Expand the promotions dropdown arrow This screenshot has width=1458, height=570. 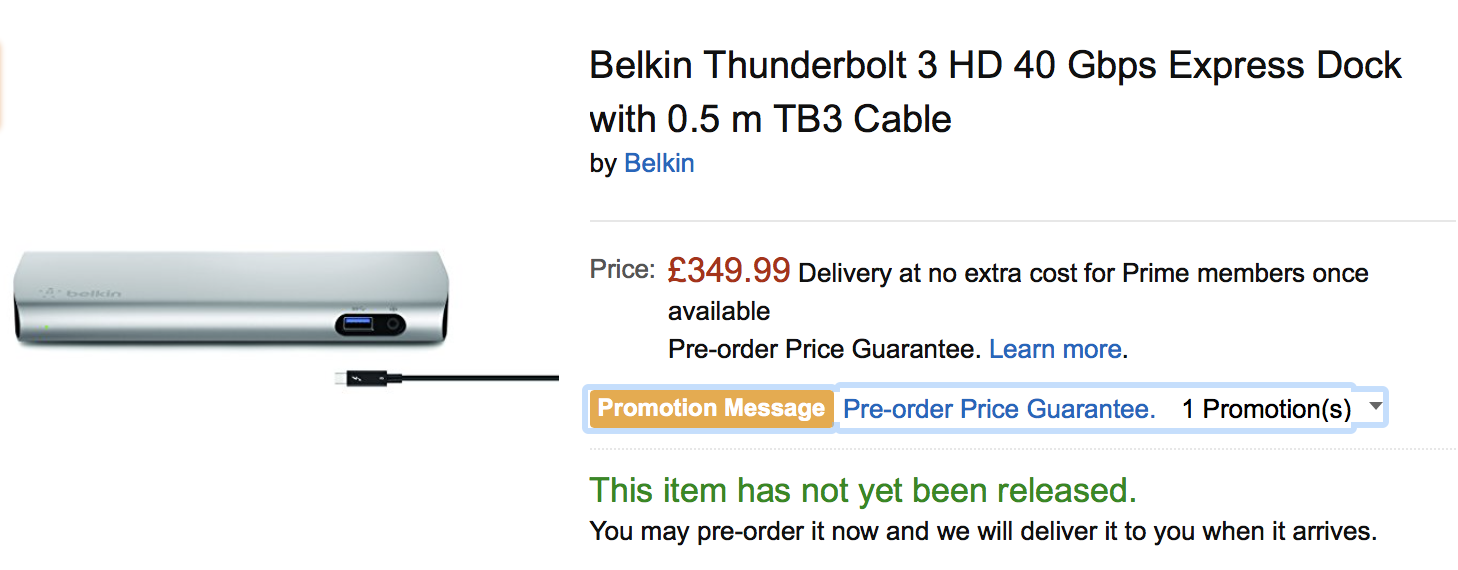(1375, 406)
